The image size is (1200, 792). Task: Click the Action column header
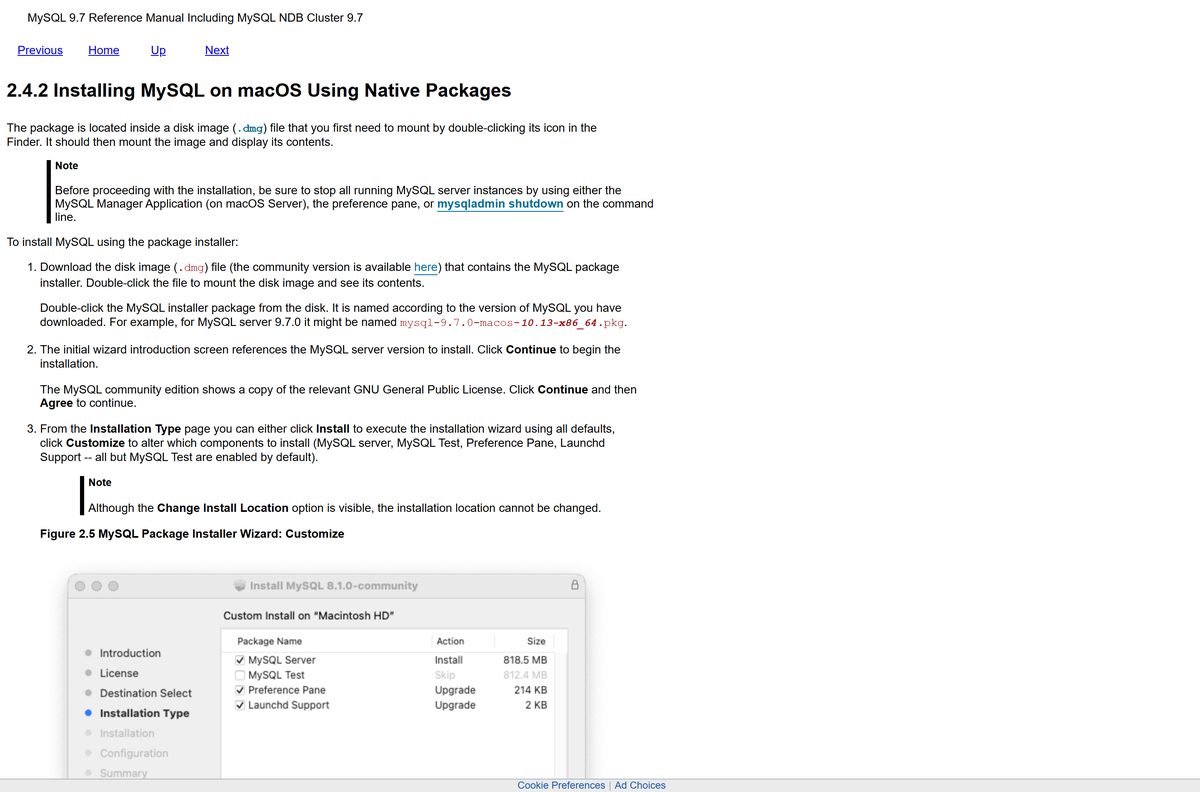450,641
